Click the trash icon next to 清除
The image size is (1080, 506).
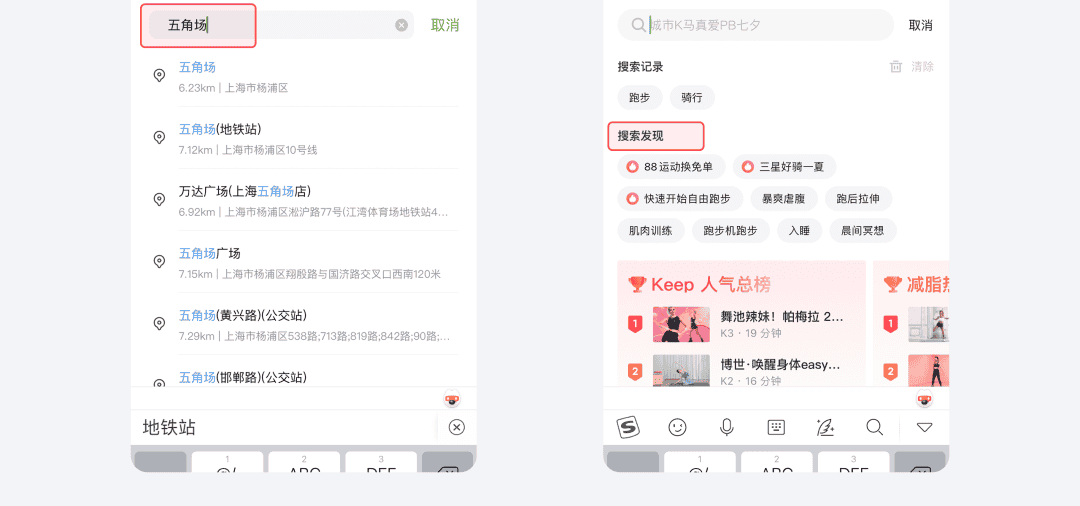(895, 67)
